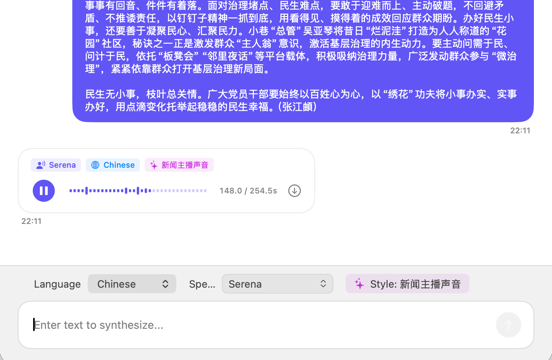Click the sparkle icon in Style button
The height and width of the screenshot is (360, 552).
pos(359,284)
